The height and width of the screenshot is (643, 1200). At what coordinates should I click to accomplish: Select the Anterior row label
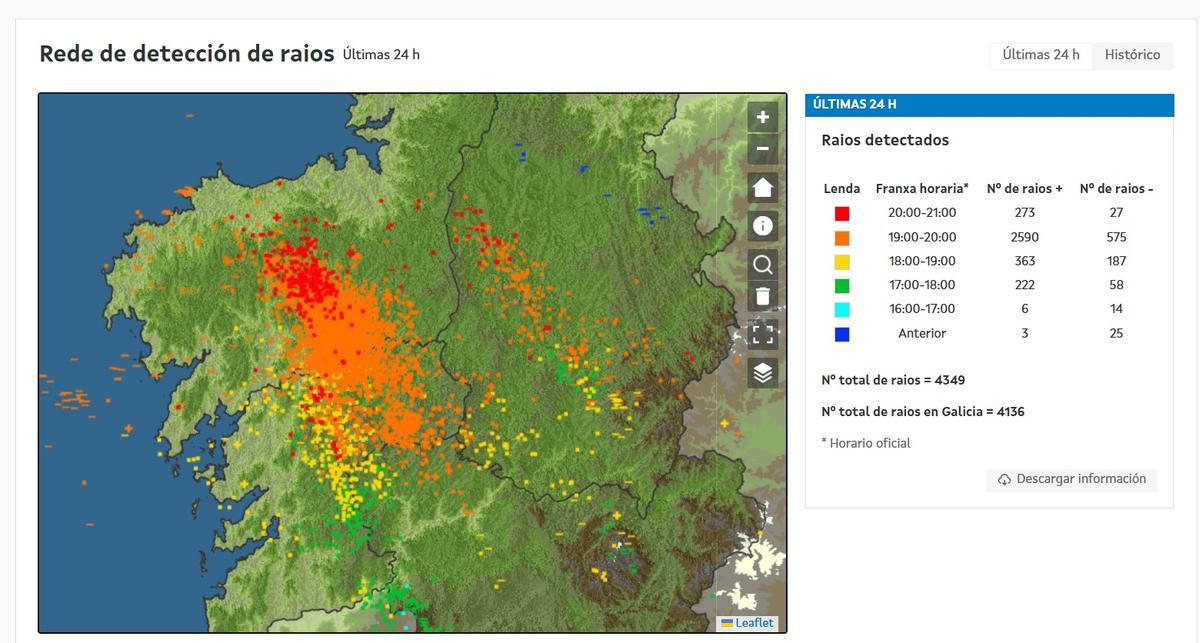922,333
